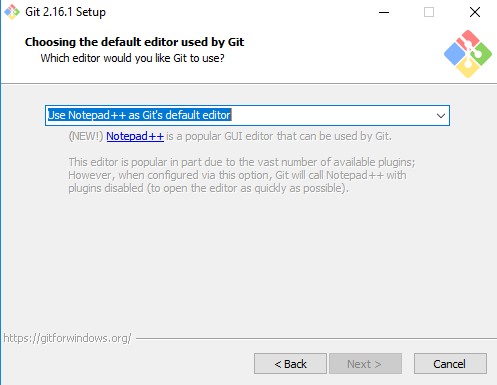The width and height of the screenshot is (497, 385).
Task: Open the editor combo box via its blank area
Action: coord(332,115)
